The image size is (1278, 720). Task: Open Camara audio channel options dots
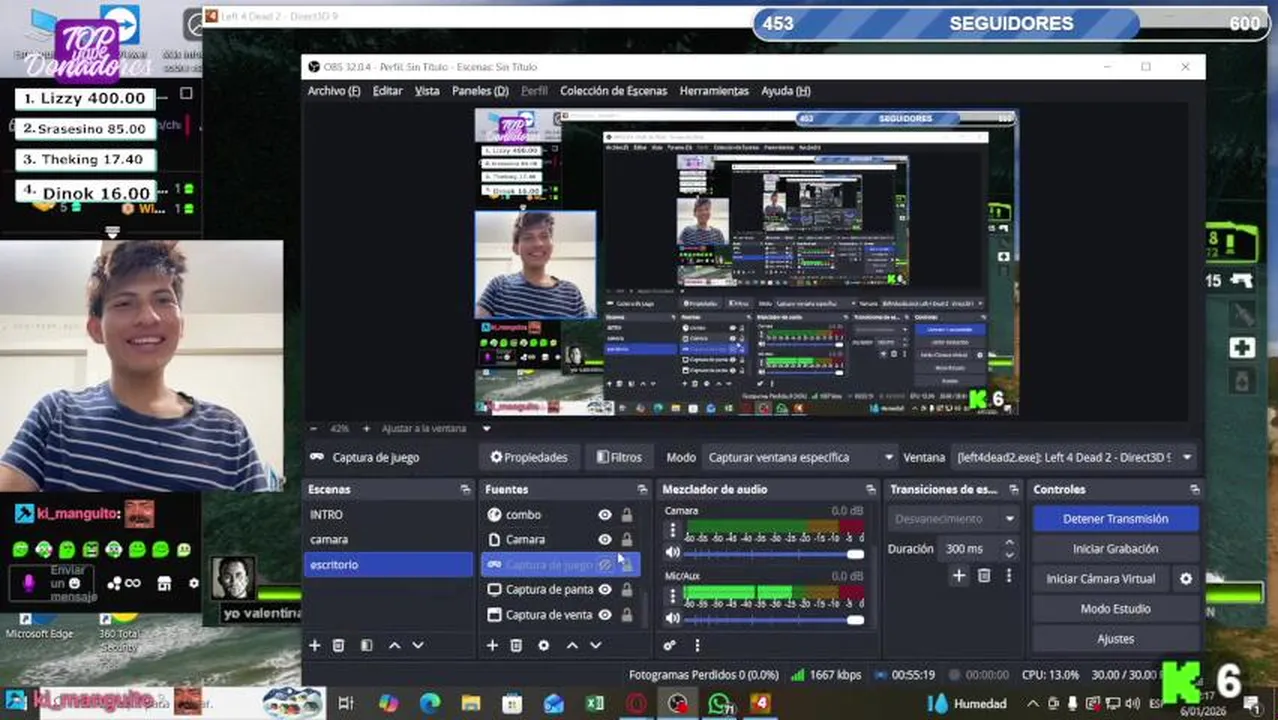coord(673,531)
